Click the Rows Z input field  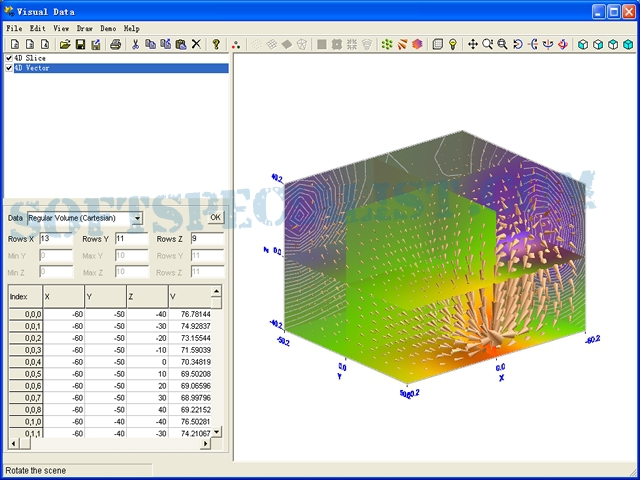click(207, 239)
